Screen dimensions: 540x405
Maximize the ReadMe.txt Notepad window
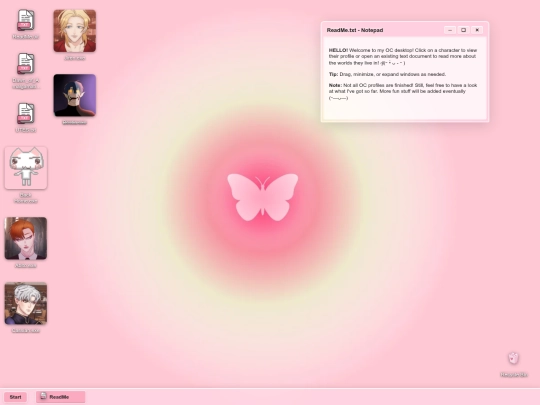click(463, 30)
